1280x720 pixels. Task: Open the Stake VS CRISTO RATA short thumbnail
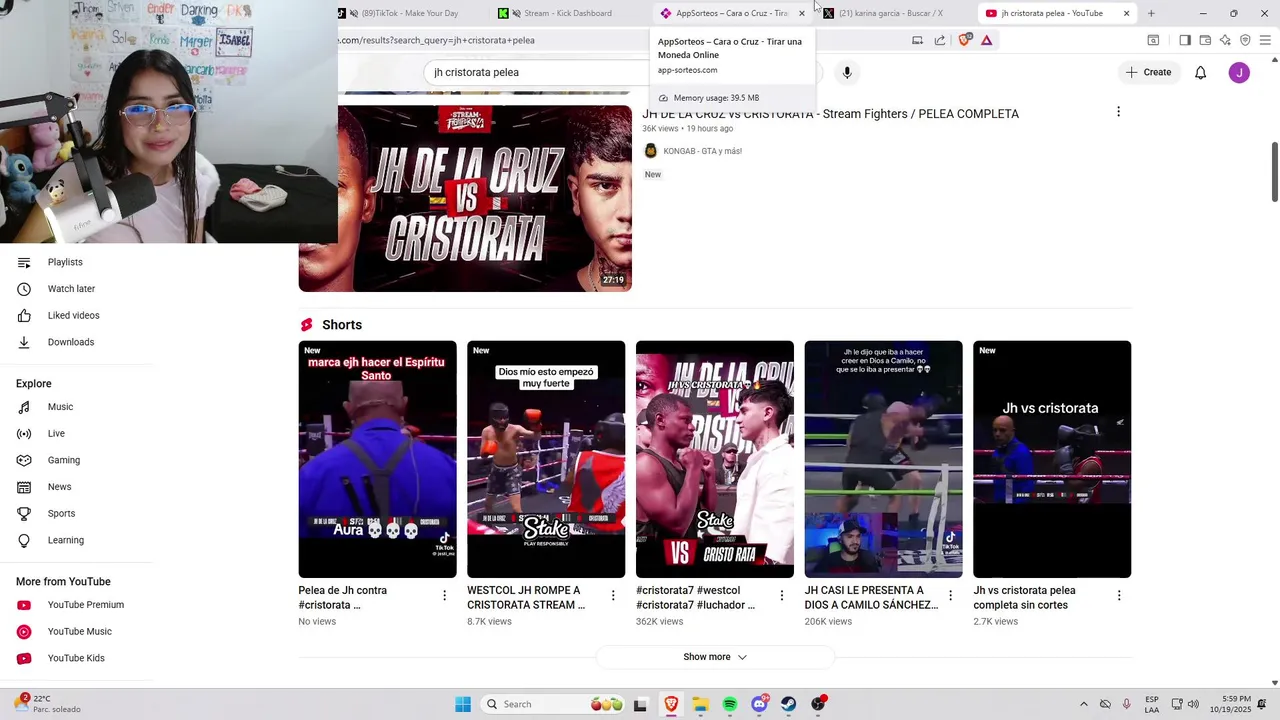point(715,459)
